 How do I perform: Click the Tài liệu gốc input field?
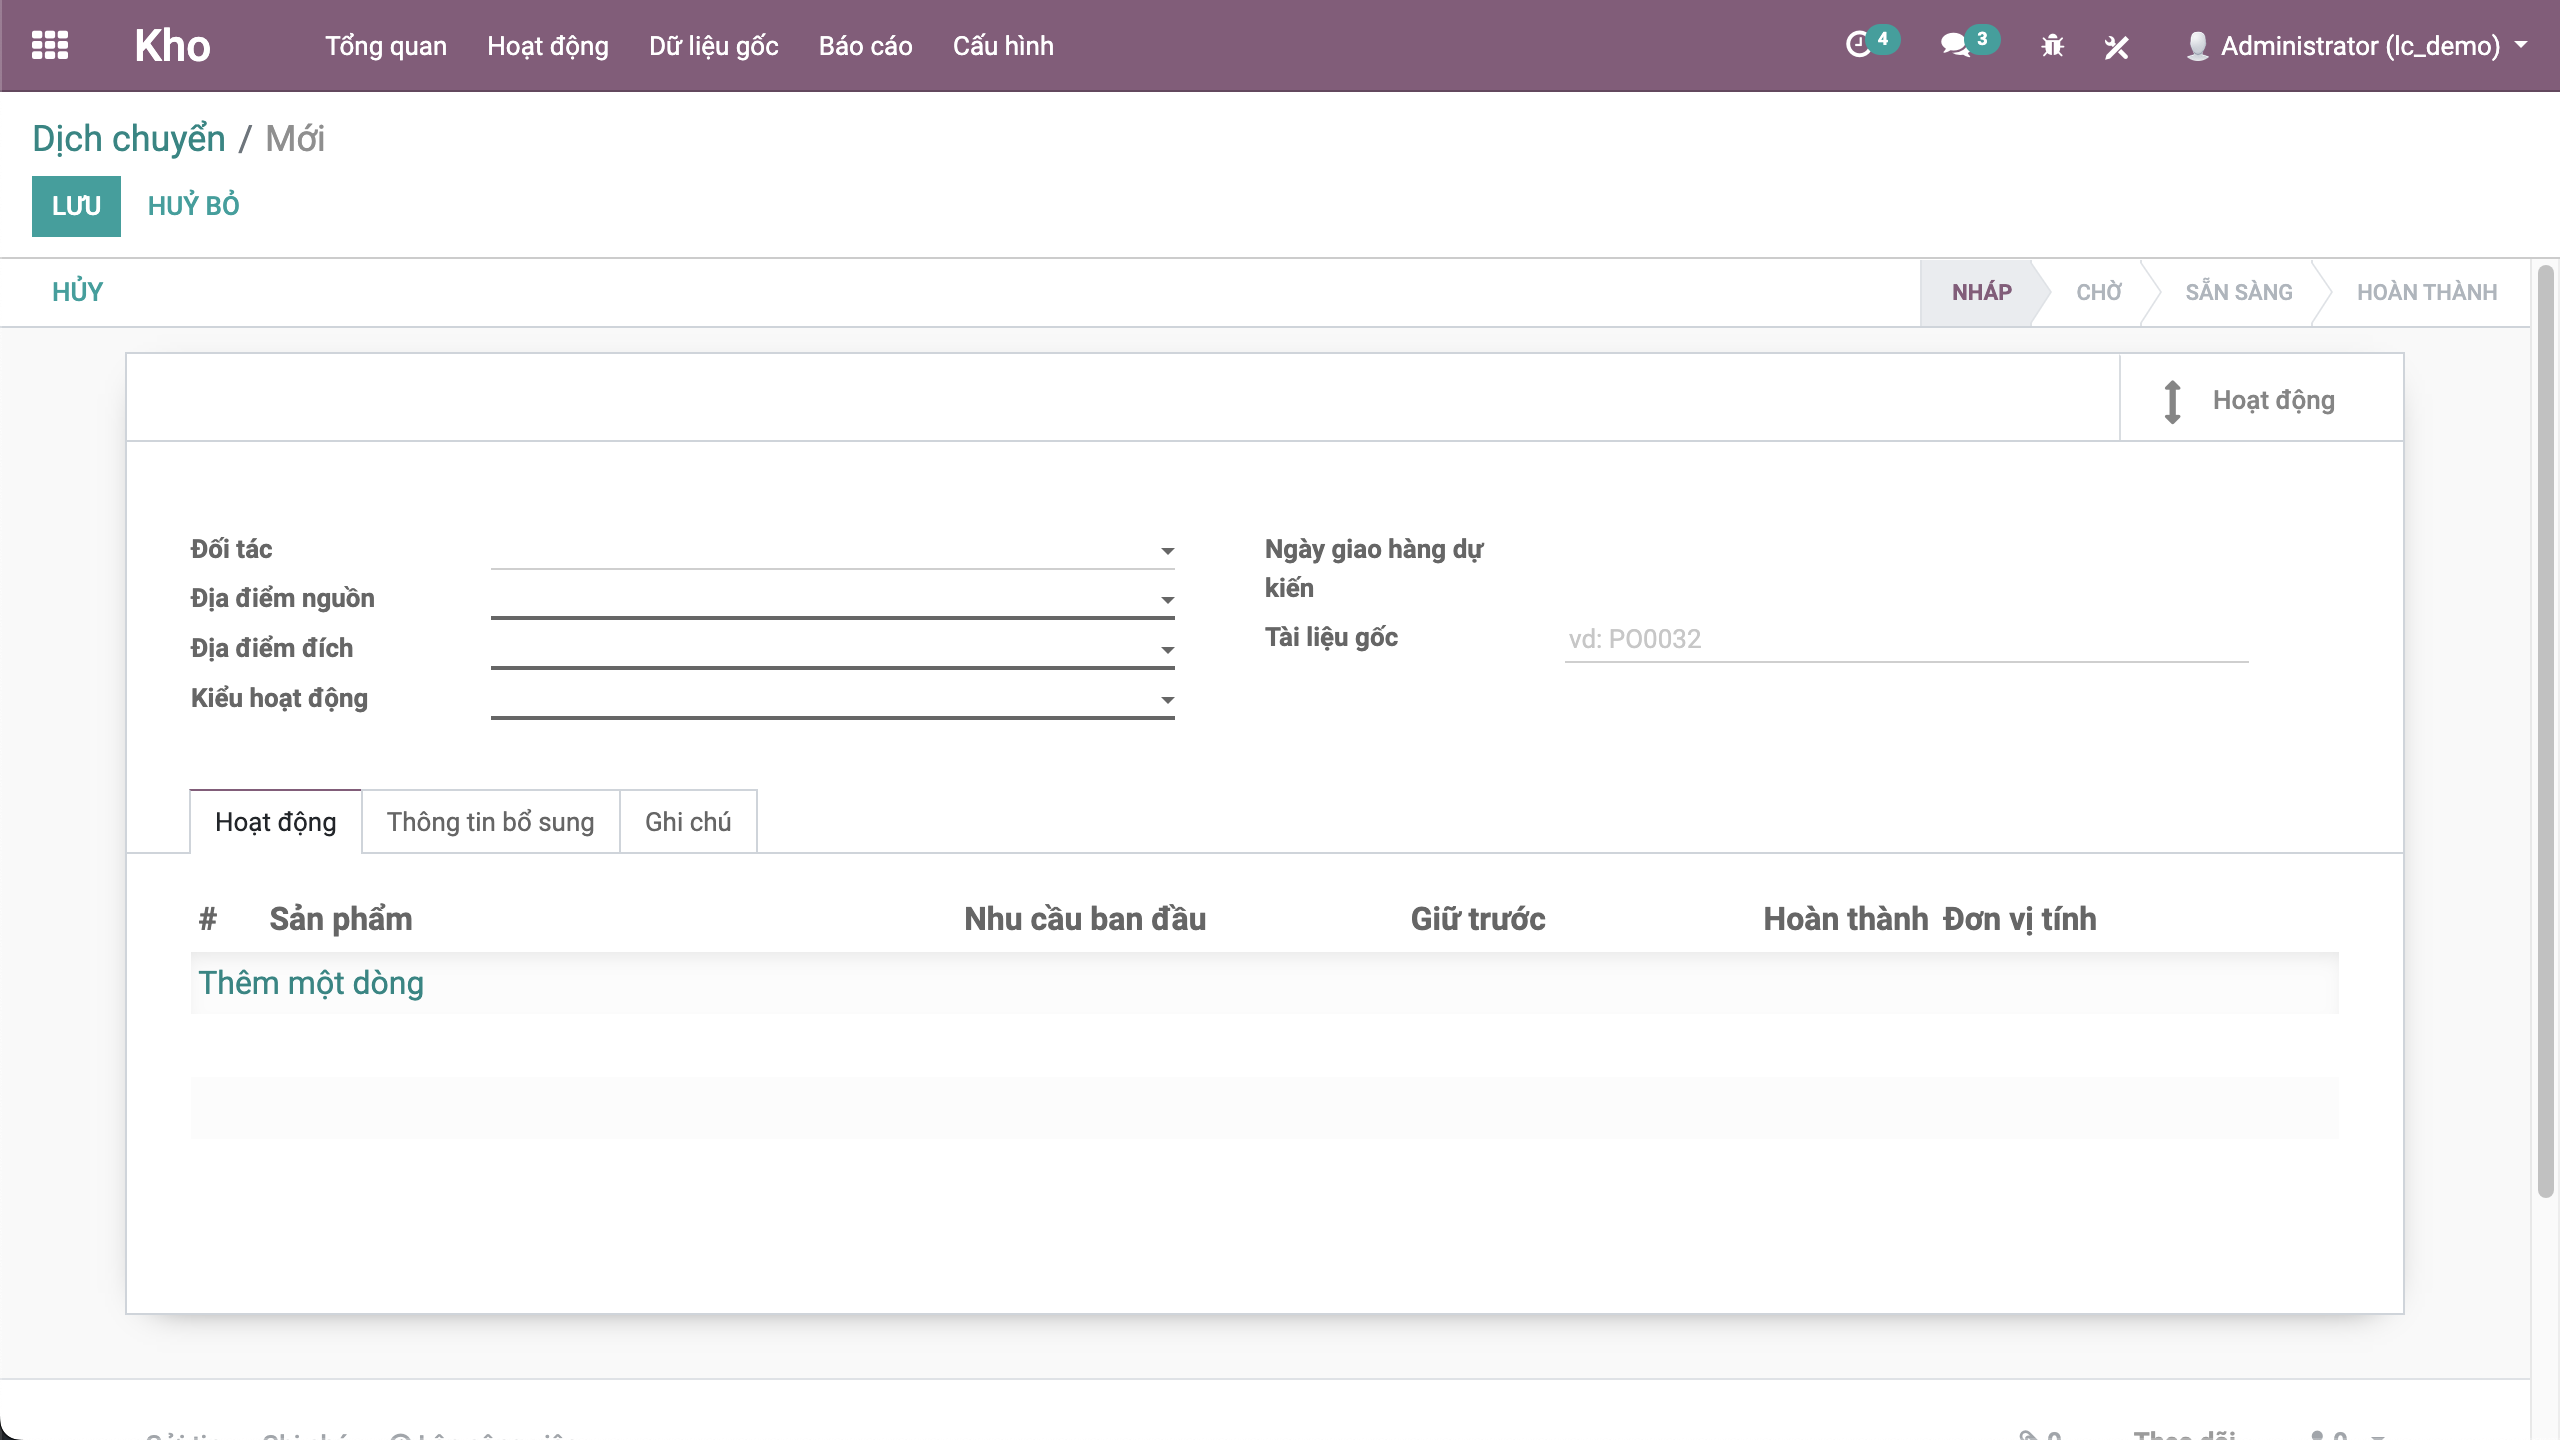point(1905,639)
